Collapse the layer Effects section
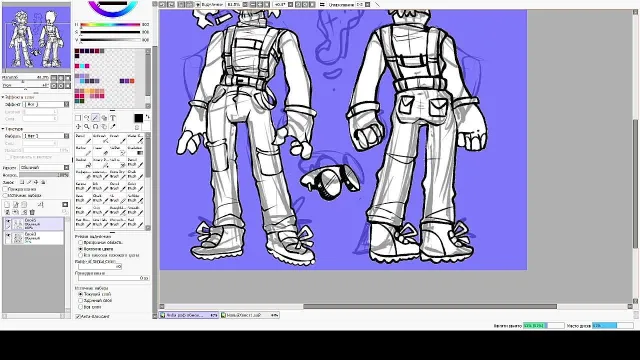640x360 pixels. 3,97
